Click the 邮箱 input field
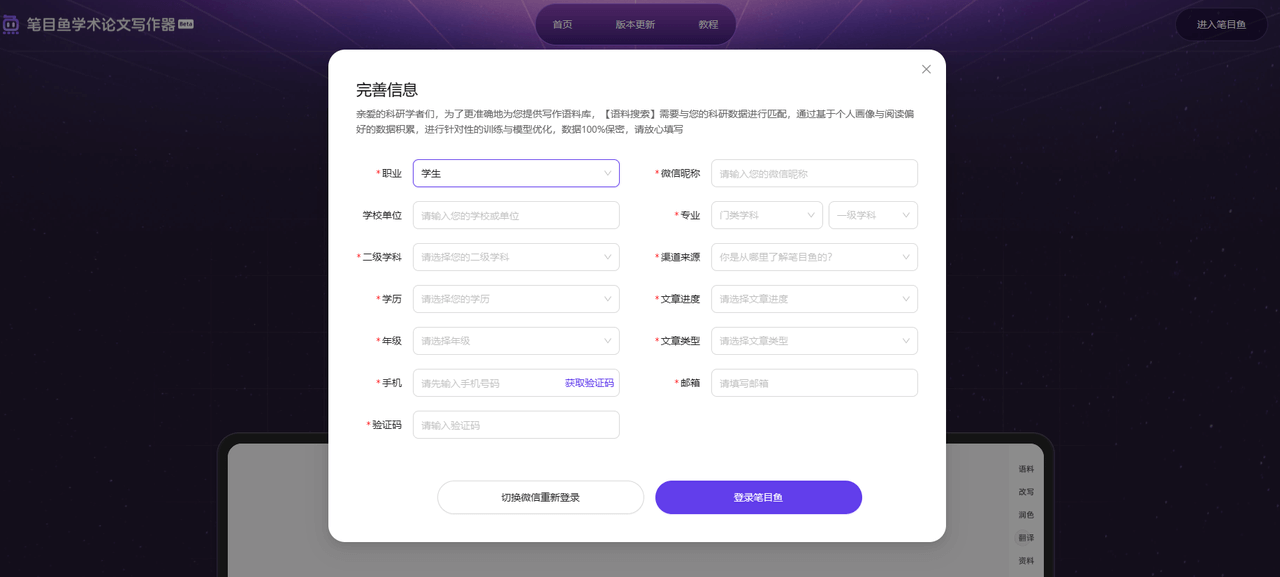Screen dimensions: 1280x577 814,383
